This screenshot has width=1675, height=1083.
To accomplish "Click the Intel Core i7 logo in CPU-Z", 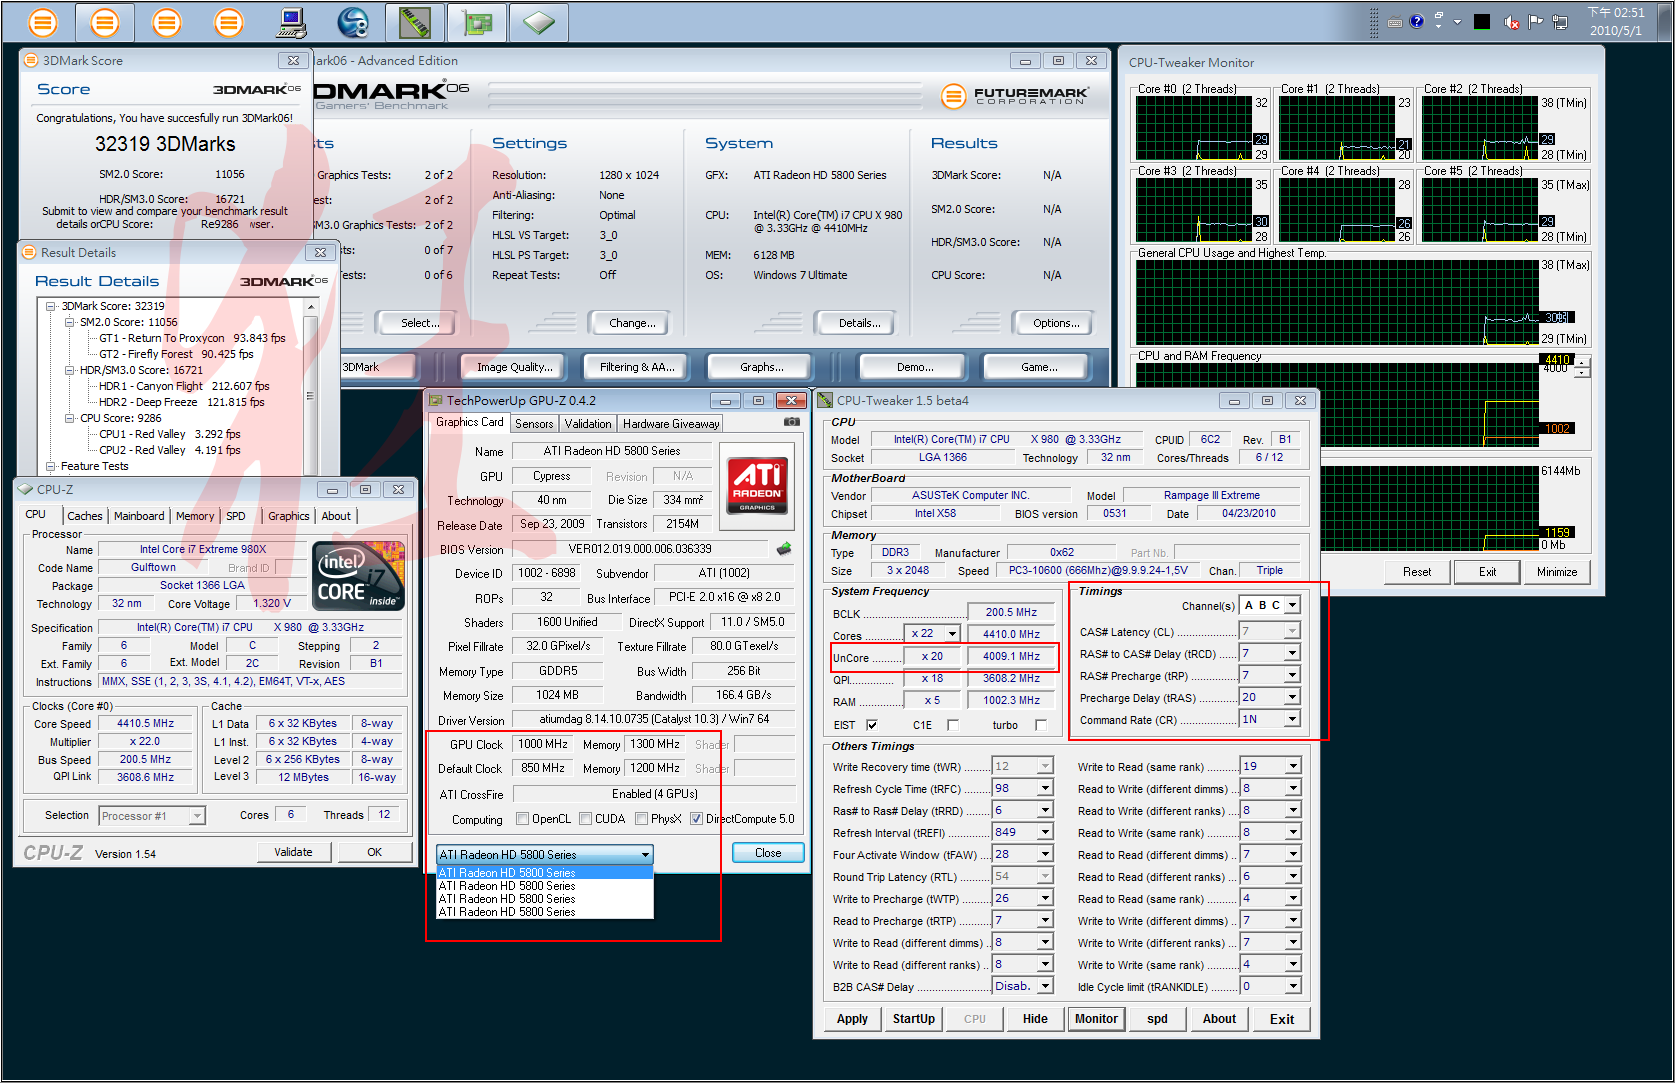I will click(358, 575).
